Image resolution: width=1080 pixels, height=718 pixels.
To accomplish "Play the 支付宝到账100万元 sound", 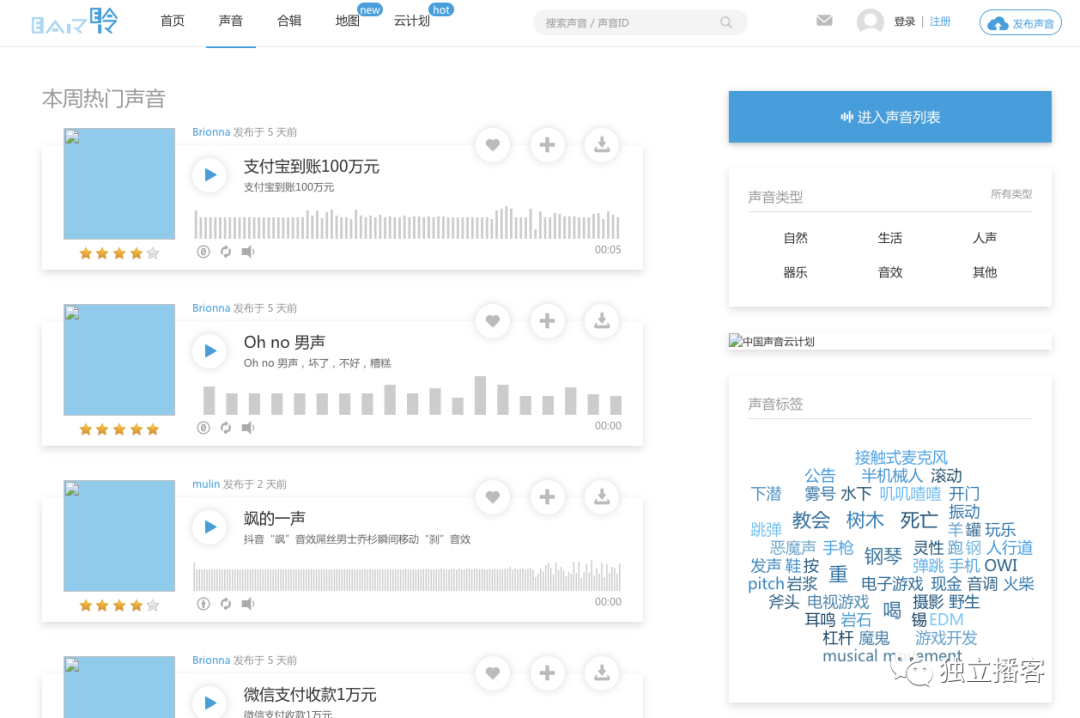I will click(210, 175).
